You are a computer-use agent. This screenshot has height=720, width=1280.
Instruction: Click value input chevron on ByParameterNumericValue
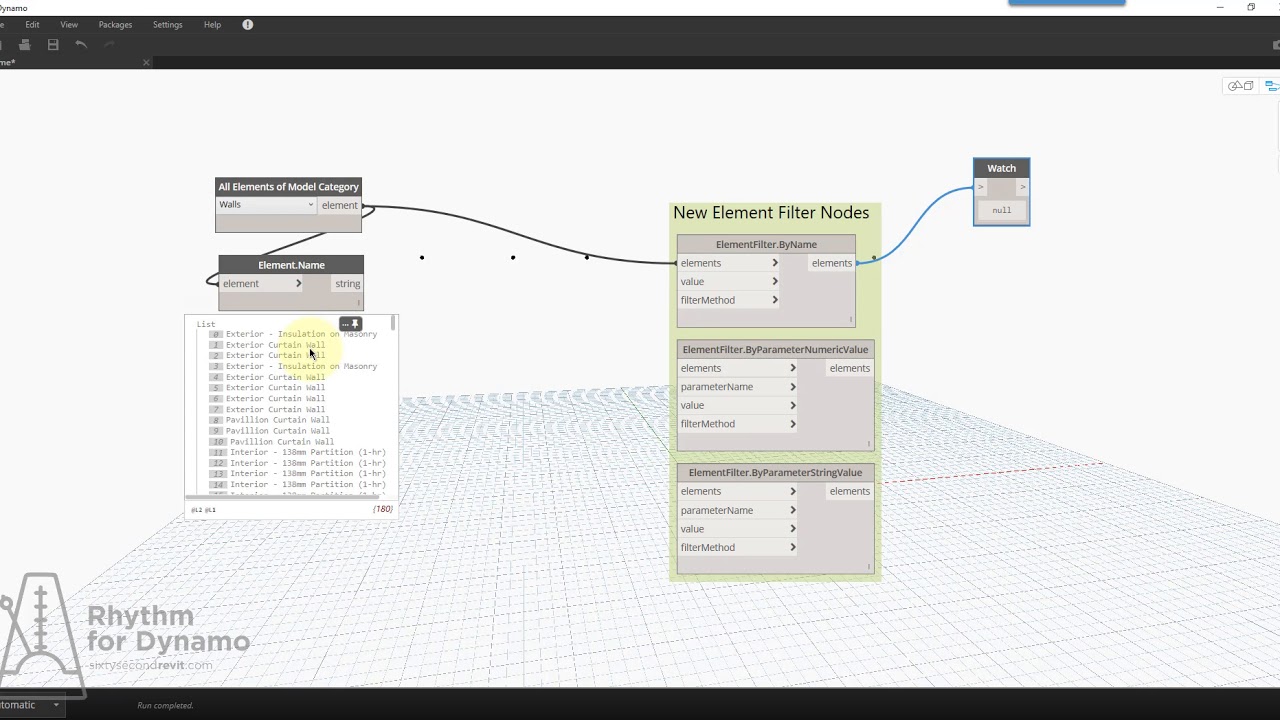(793, 405)
